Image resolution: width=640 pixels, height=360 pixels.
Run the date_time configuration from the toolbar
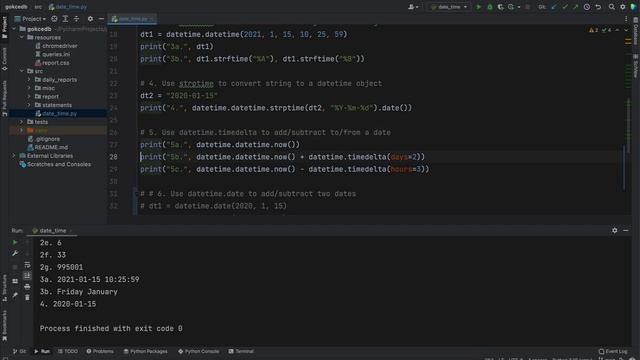[478, 7]
